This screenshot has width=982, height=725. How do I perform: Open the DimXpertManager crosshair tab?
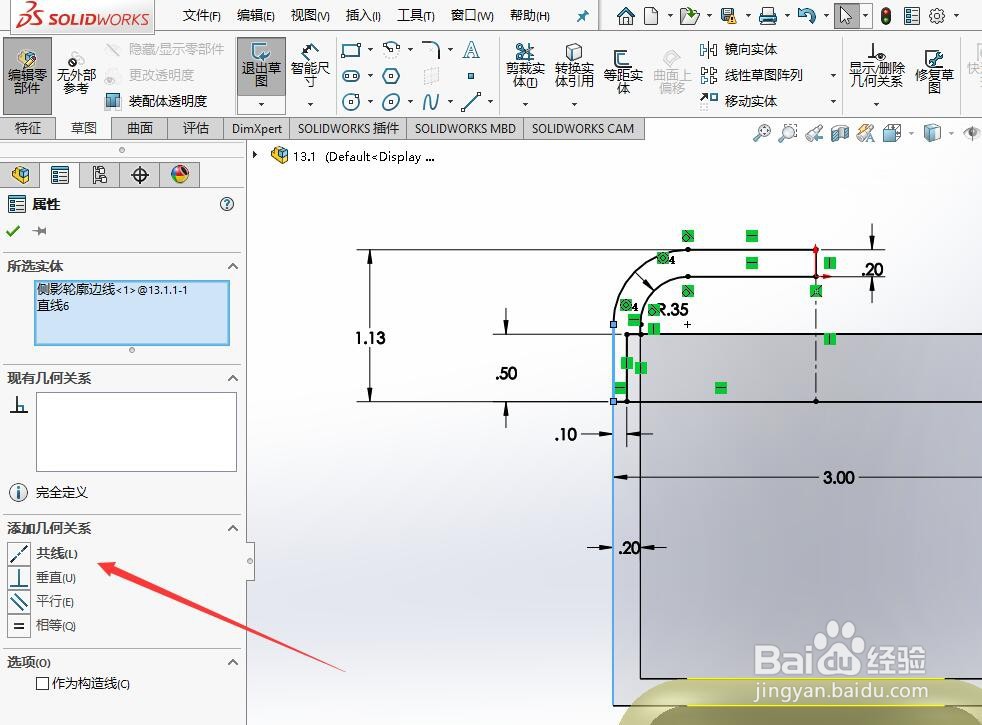[140, 175]
